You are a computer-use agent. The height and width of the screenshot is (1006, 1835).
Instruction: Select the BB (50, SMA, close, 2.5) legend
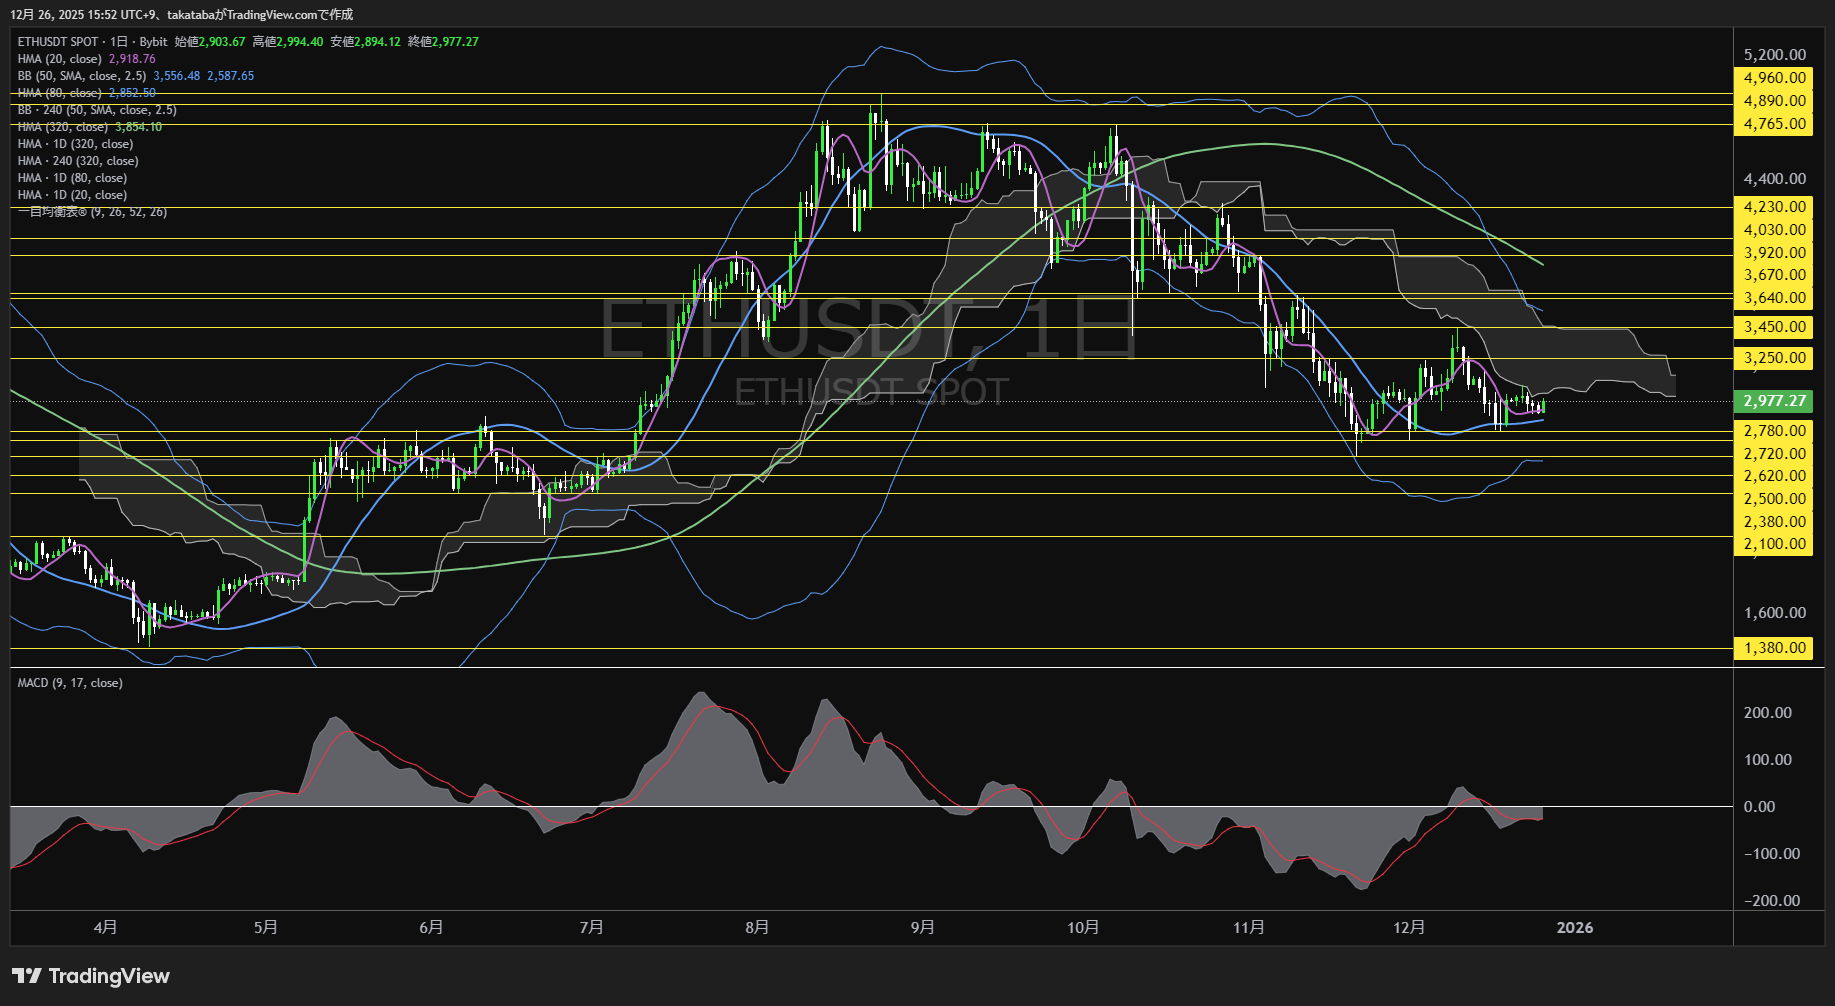pyautogui.click(x=82, y=76)
